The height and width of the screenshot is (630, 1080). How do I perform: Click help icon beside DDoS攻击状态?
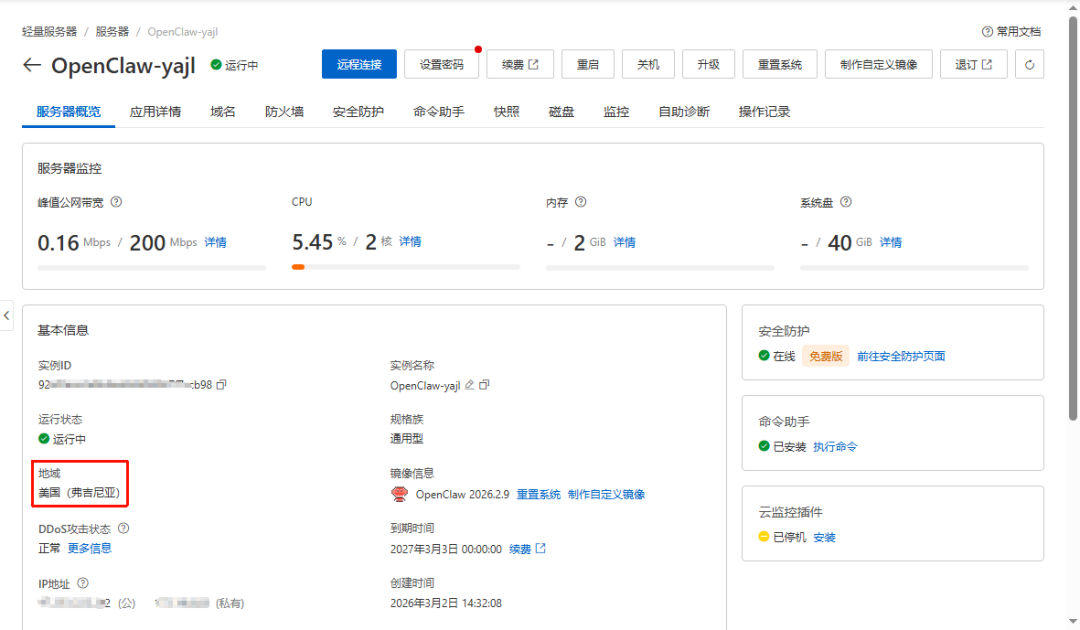coord(123,528)
